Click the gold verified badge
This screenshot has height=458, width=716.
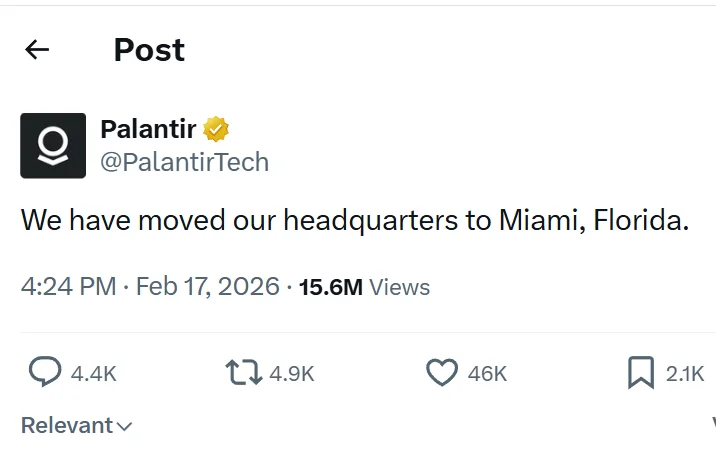click(x=217, y=129)
